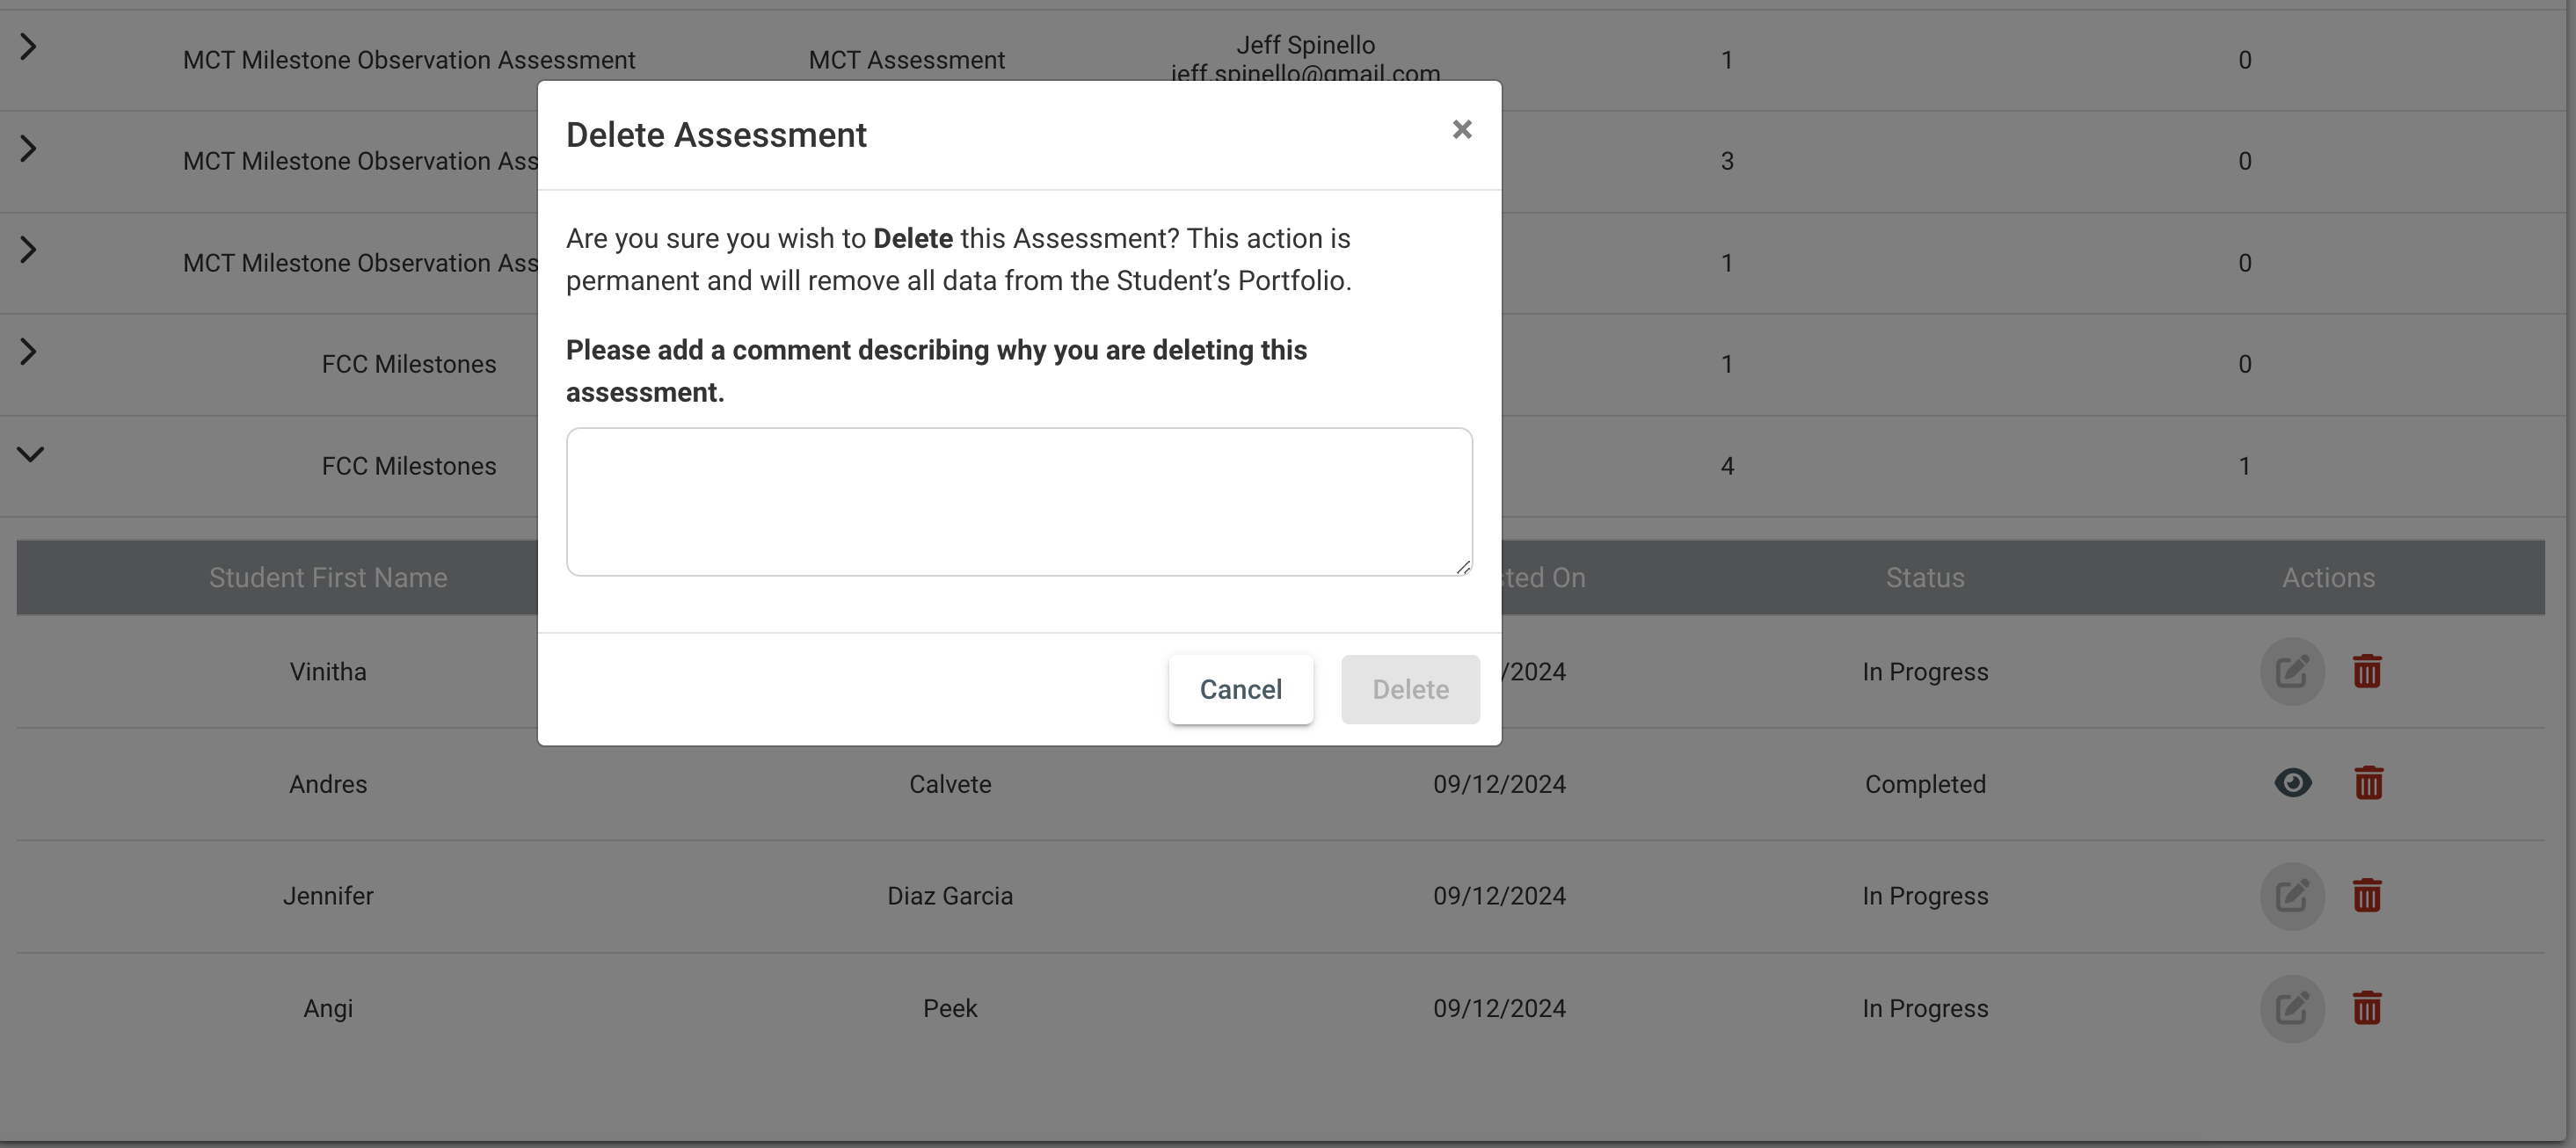Edit Angi's assessment with pencil icon
The width and height of the screenshot is (2576, 1148).
pos(2292,1008)
